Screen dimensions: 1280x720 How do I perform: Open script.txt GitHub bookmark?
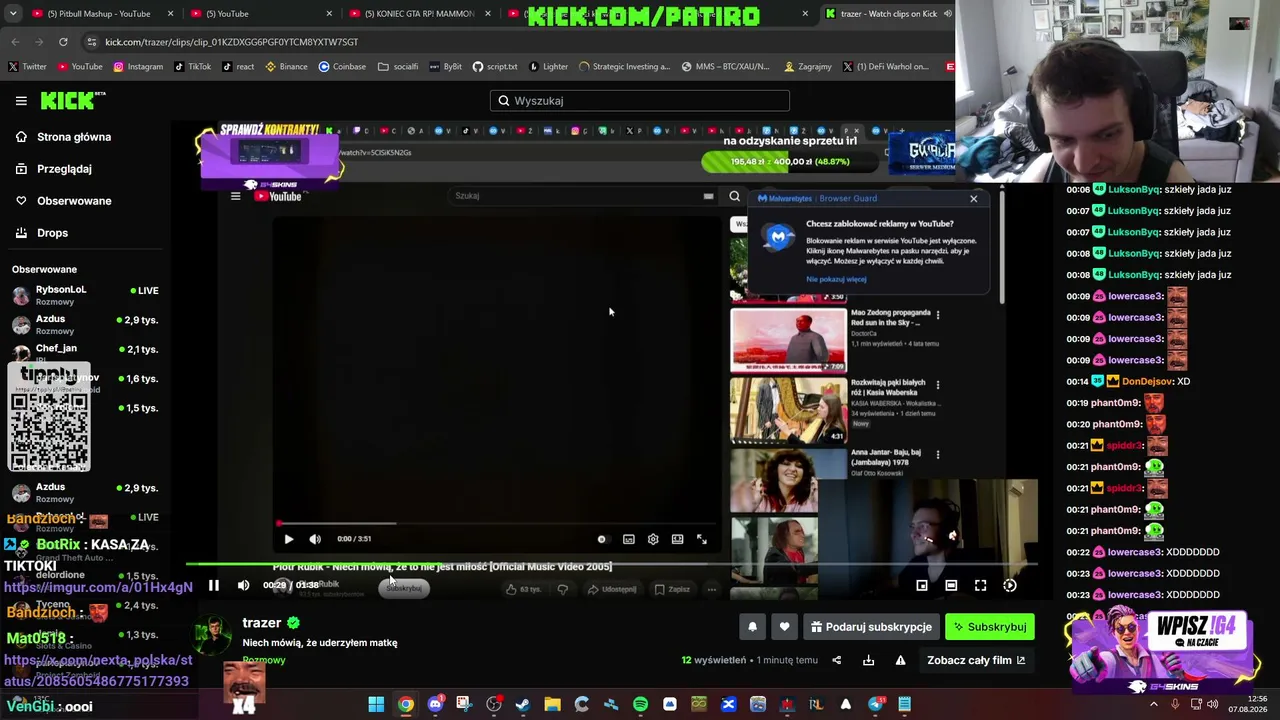coord(495,67)
